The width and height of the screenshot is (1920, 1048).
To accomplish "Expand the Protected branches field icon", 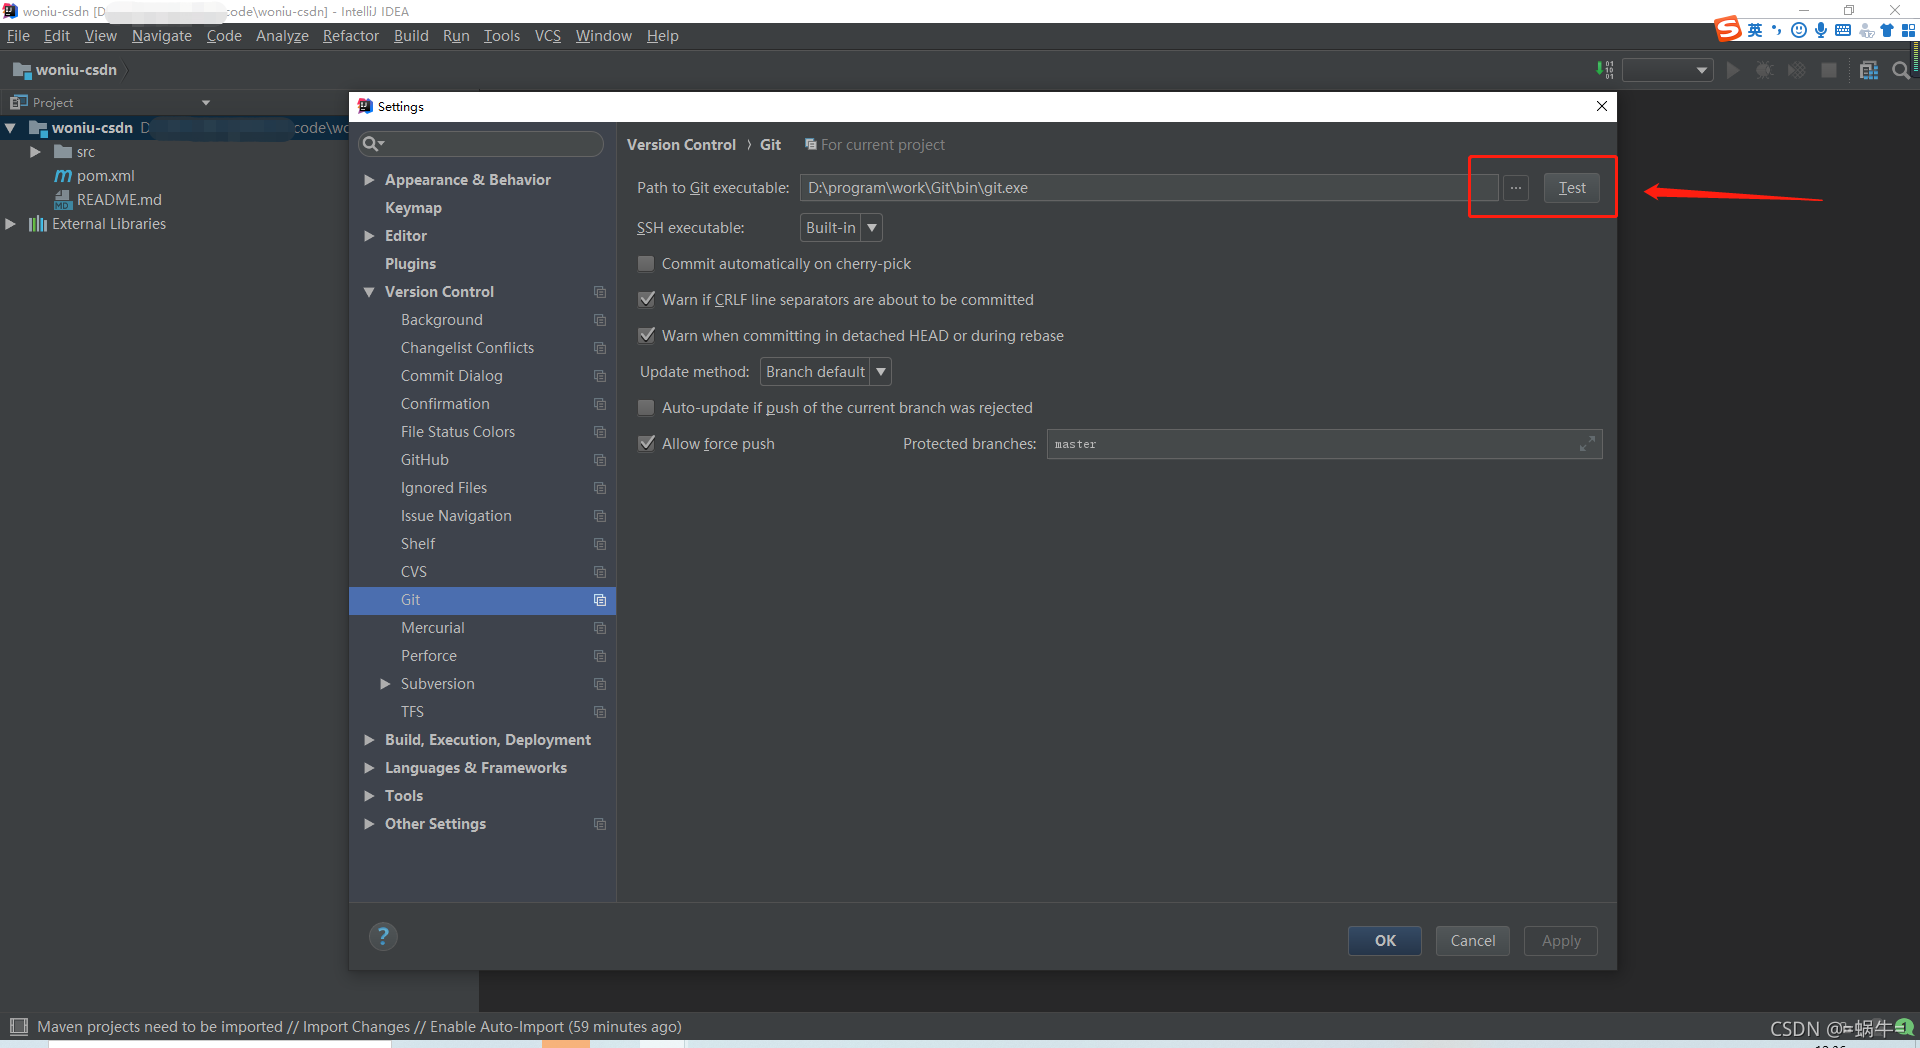I will pyautogui.click(x=1587, y=444).
